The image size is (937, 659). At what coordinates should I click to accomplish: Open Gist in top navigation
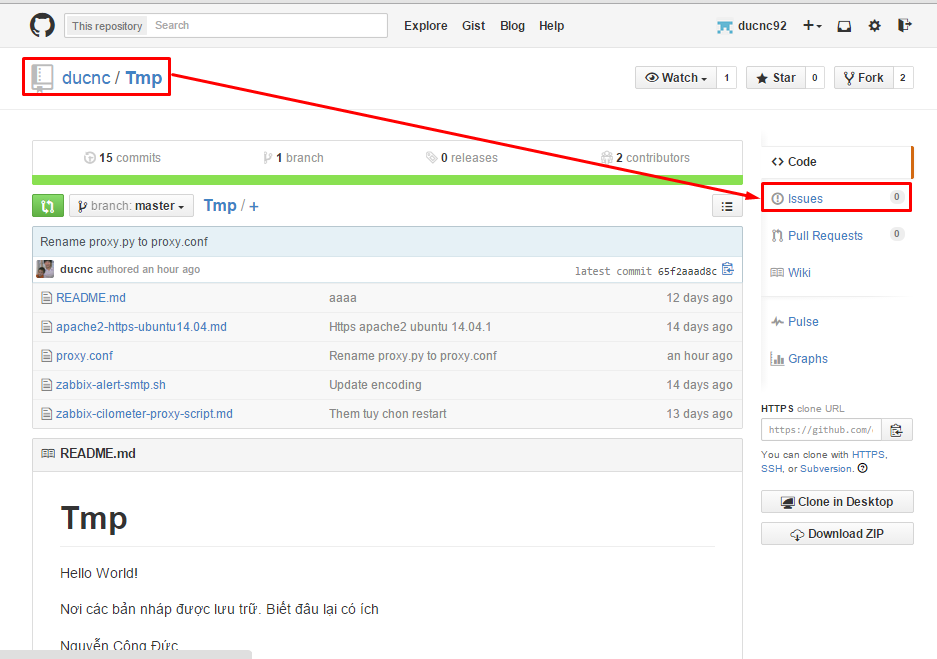point(473,26)
